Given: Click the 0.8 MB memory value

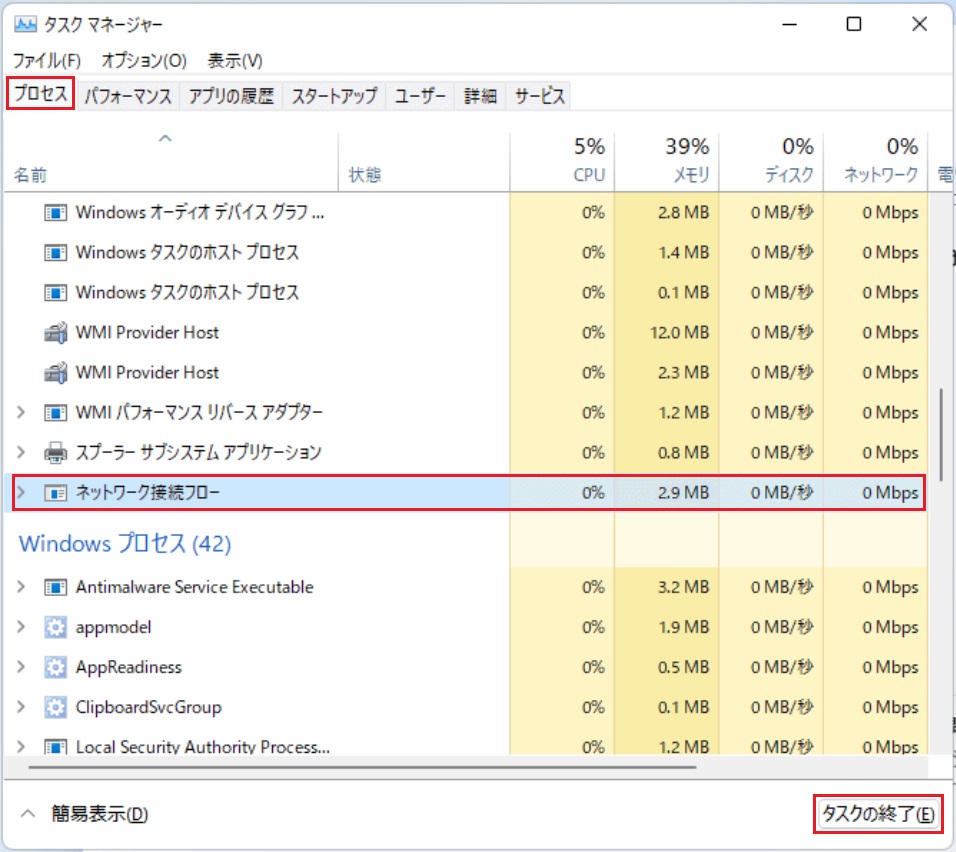Looking at the screenshot, I should 683,453.
